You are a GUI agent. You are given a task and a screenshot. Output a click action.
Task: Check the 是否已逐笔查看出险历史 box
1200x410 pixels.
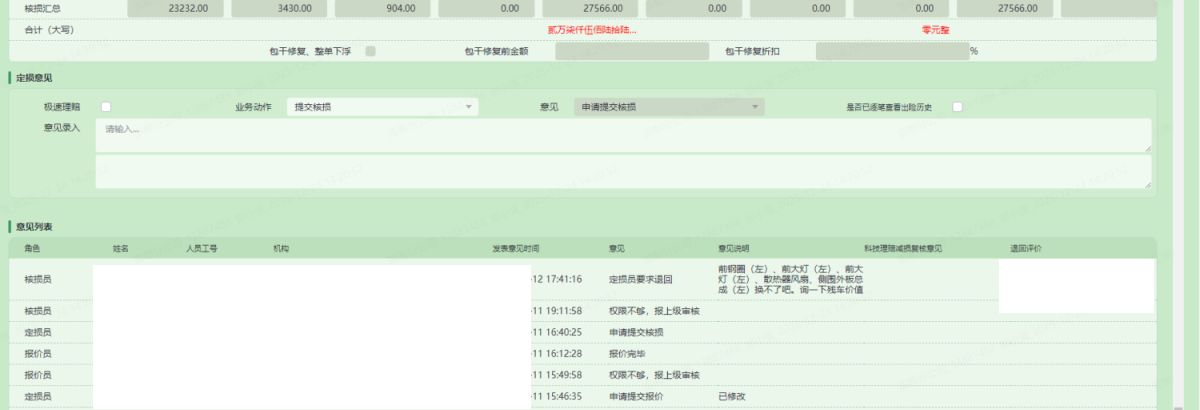click(957, 107)
